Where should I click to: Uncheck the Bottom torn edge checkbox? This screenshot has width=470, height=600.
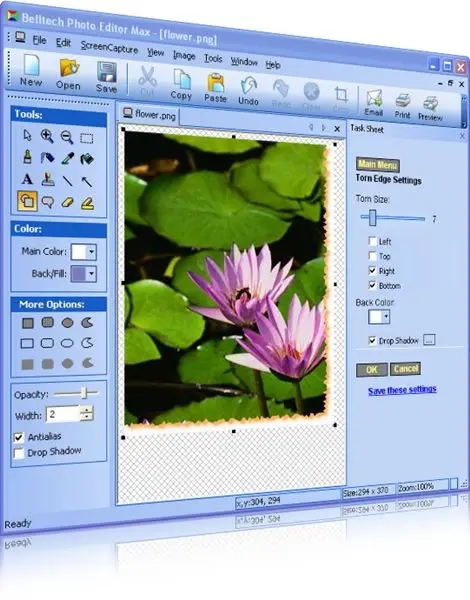pos(372,285)
